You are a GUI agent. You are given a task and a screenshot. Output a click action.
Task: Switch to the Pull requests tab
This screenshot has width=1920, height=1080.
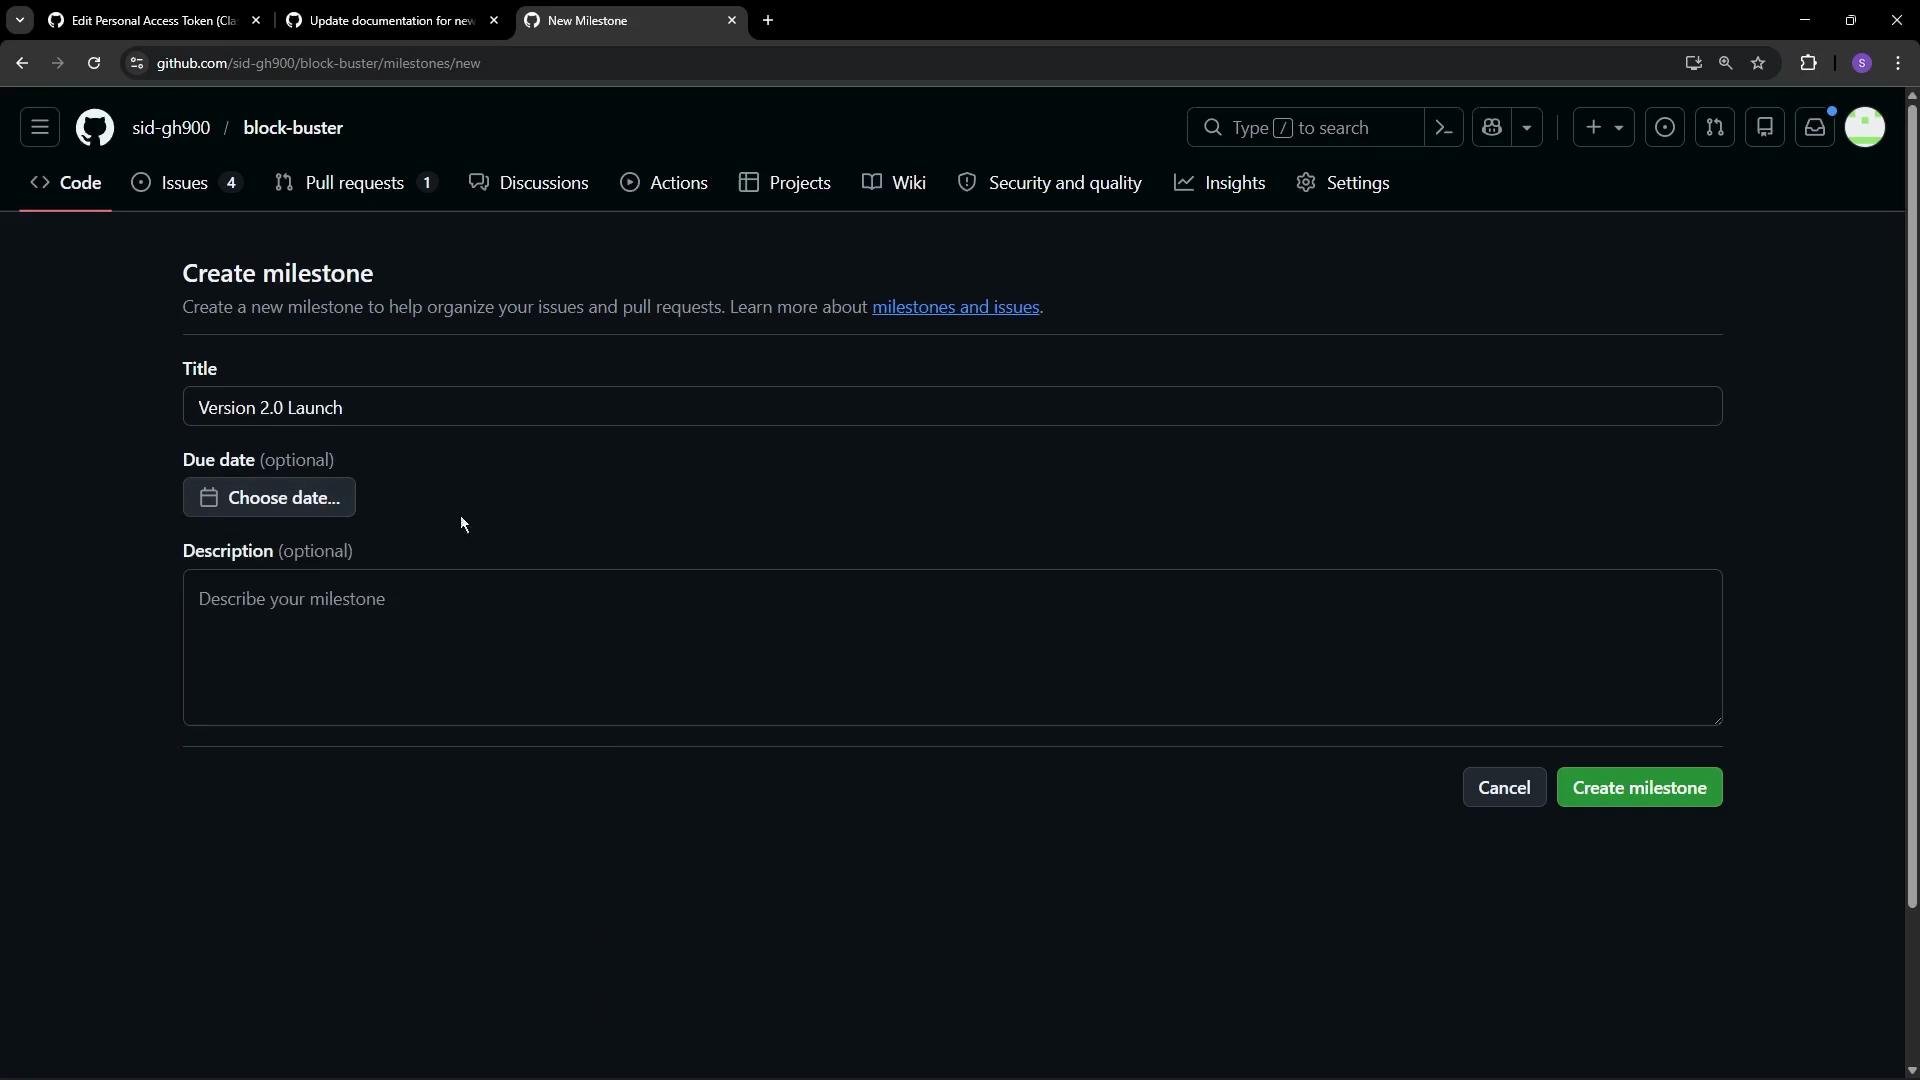click(356, 183)
